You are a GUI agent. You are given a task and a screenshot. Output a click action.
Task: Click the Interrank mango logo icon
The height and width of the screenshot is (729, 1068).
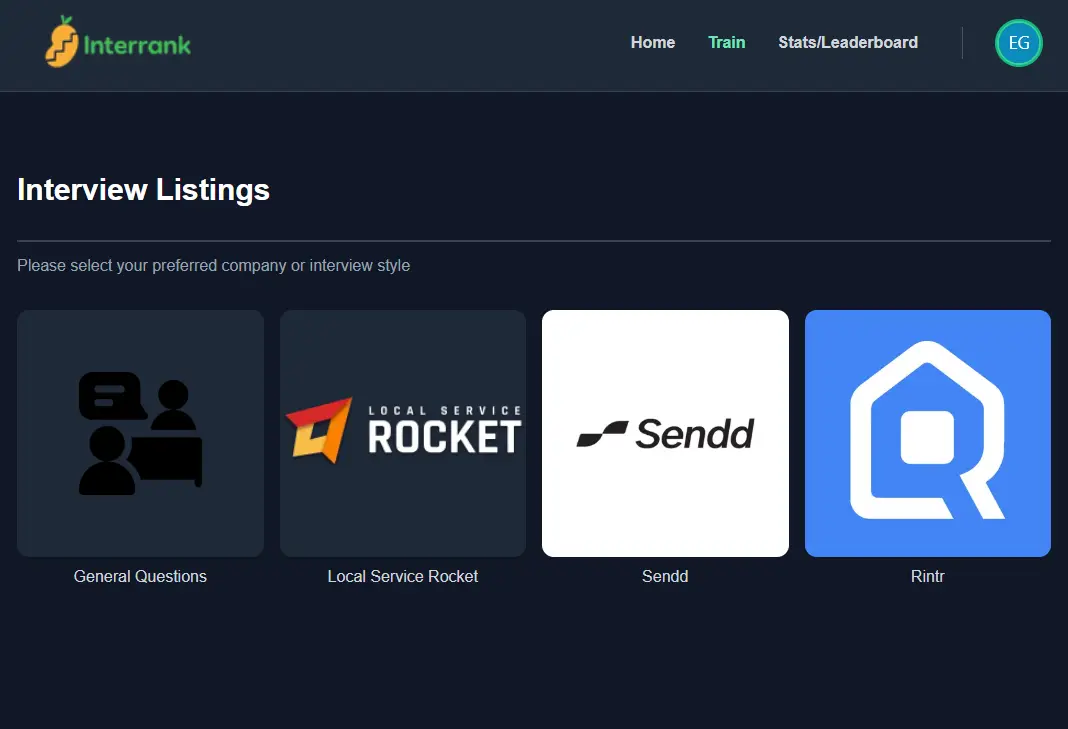pyautogui.click(x=62, y=43)
